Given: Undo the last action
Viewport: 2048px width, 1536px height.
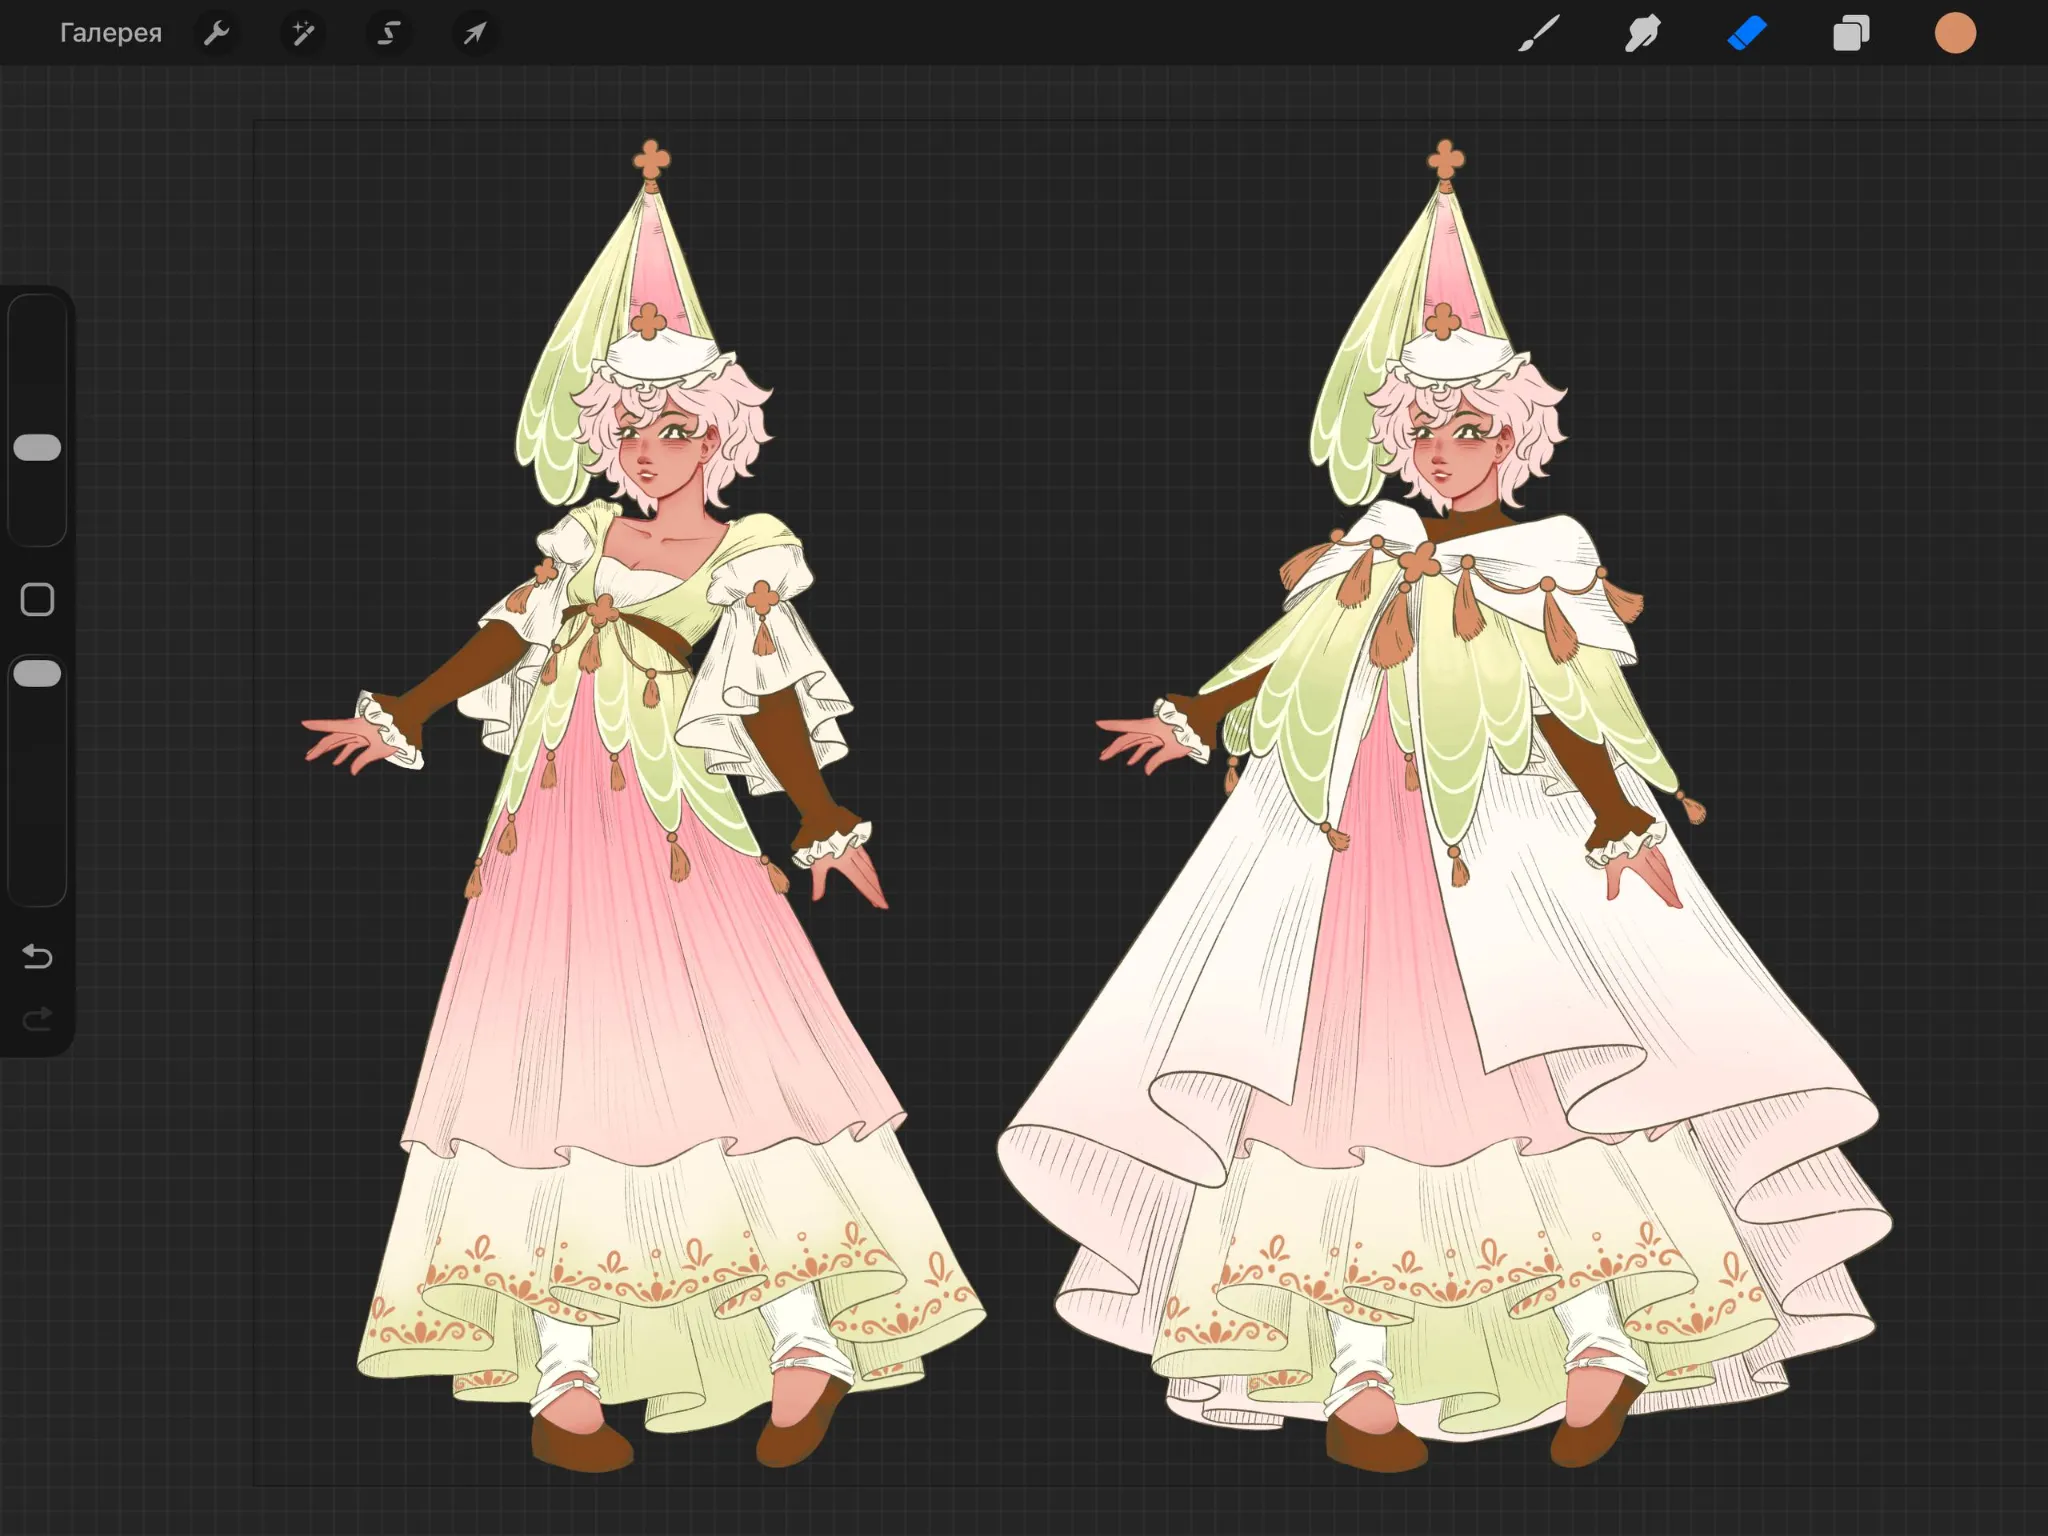Looking at the screenshot, I should pos(37,957).
